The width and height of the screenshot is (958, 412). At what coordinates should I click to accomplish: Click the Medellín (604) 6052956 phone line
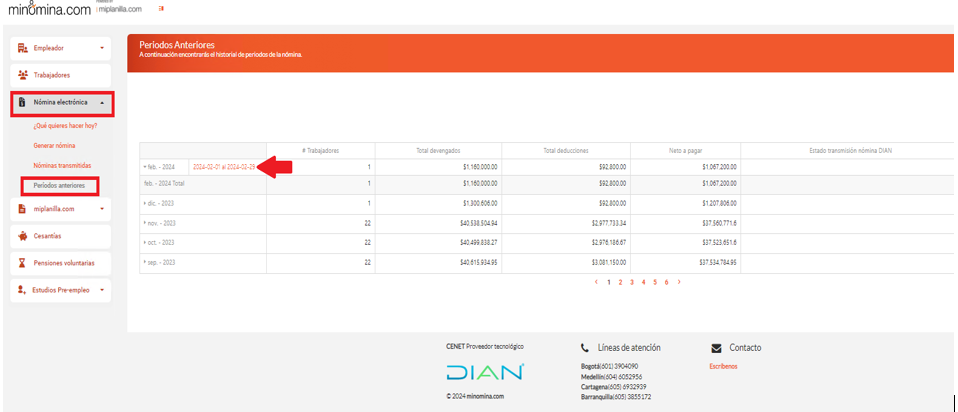[x=611, y=377]
